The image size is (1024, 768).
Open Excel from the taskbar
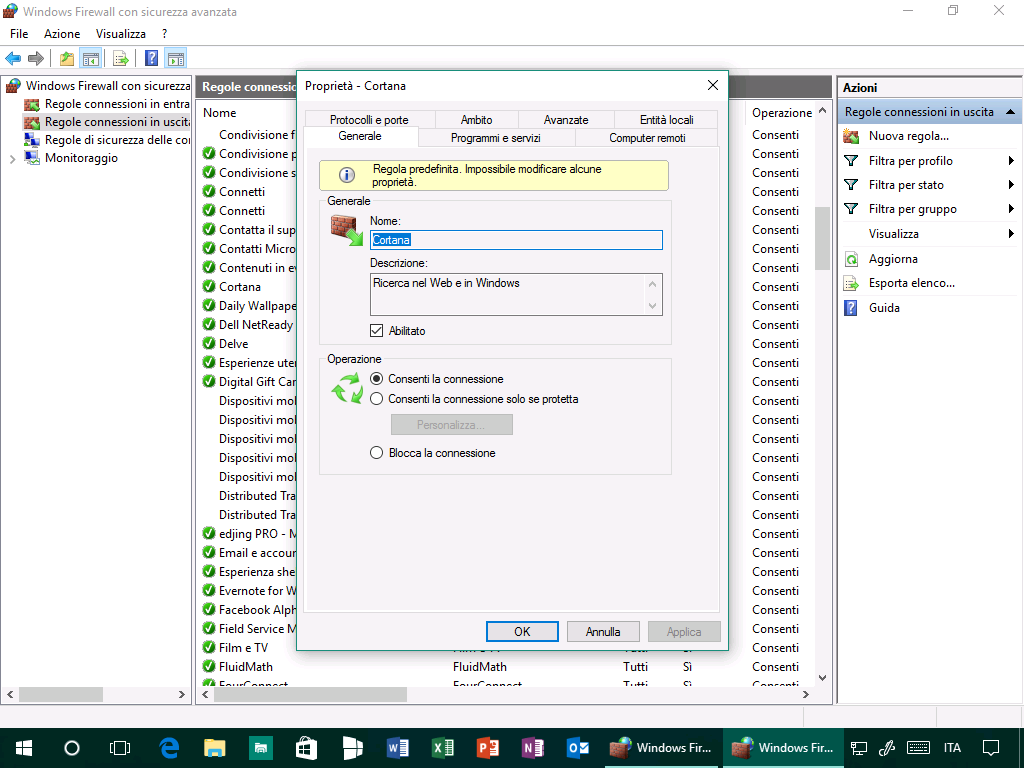[x=443, y=748]
